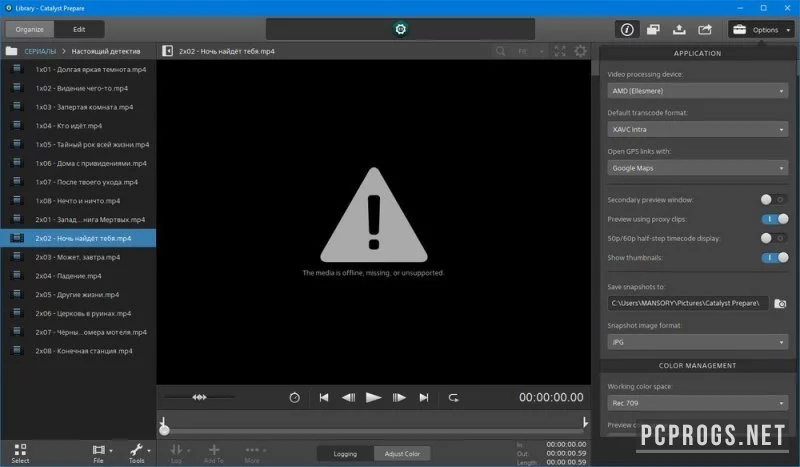Click Настоящий детектив breadcrumb
Viewport: 800px width, 467px height.
pos(106,52)
